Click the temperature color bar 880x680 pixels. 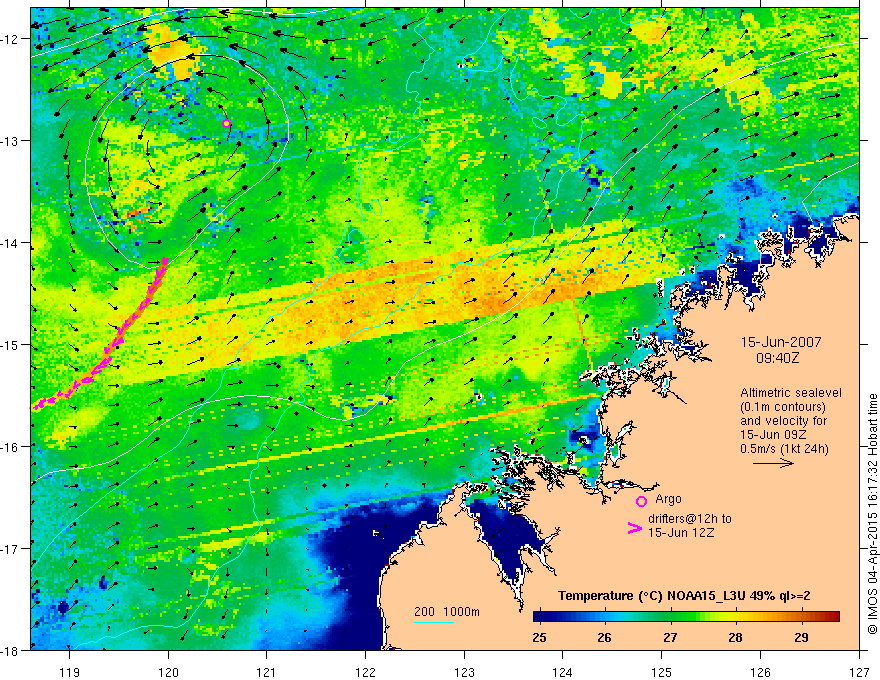(686, 617)
